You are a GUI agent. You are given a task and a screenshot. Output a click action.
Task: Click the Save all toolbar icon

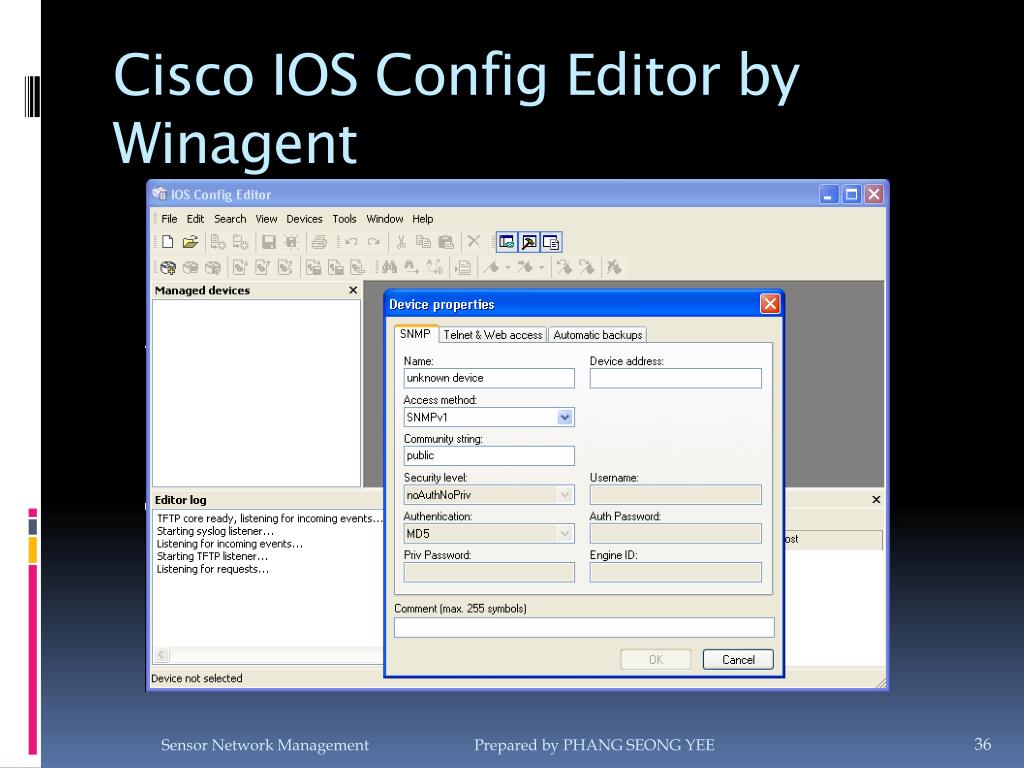(x=291, y=242)
